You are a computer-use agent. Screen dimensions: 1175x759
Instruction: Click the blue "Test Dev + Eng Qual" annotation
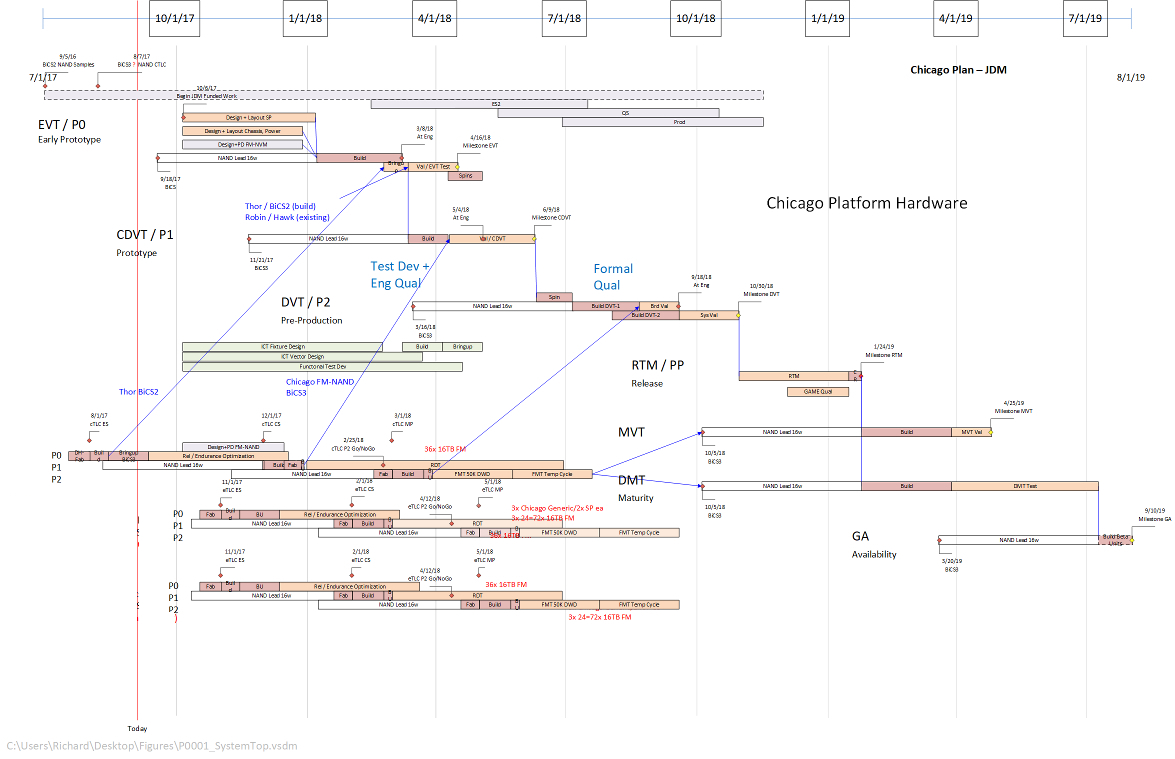[399, 274]
